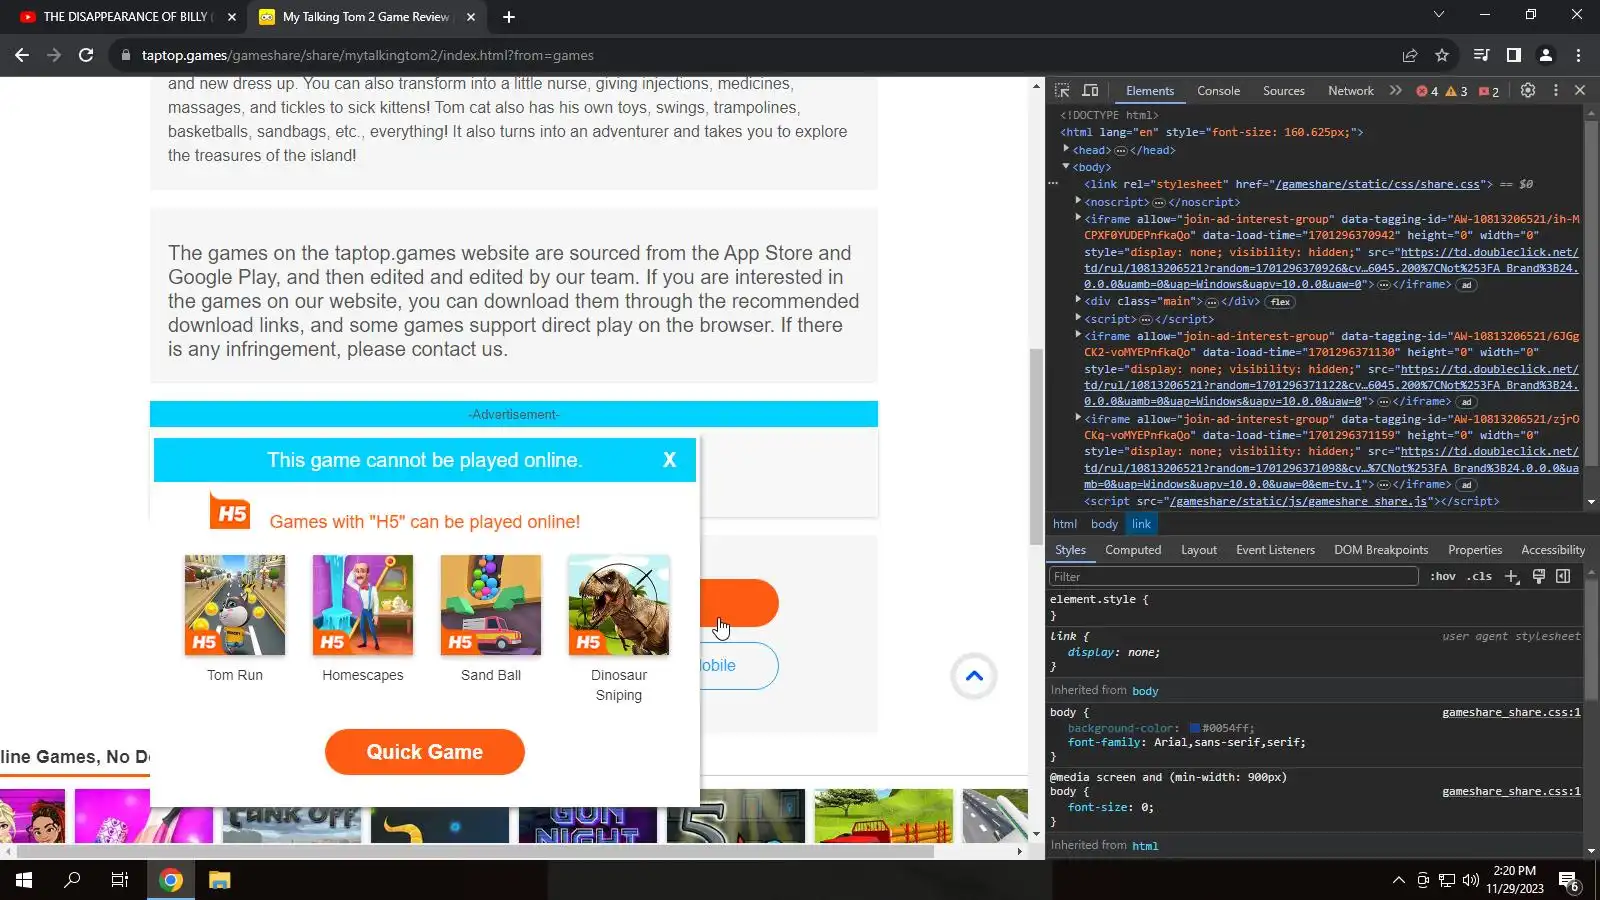Switch to THE DISAPPEARANCE OF BILLY tab
The width and height of the screenshot is (1600, 900).
coord(126,17)
